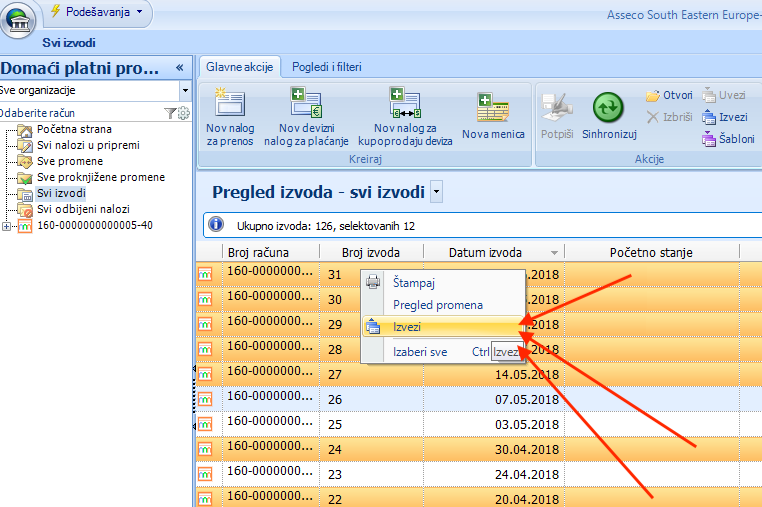762x507 pixels.
Task: Choose Pregled promena in context menu
Action: click(443, 305)
